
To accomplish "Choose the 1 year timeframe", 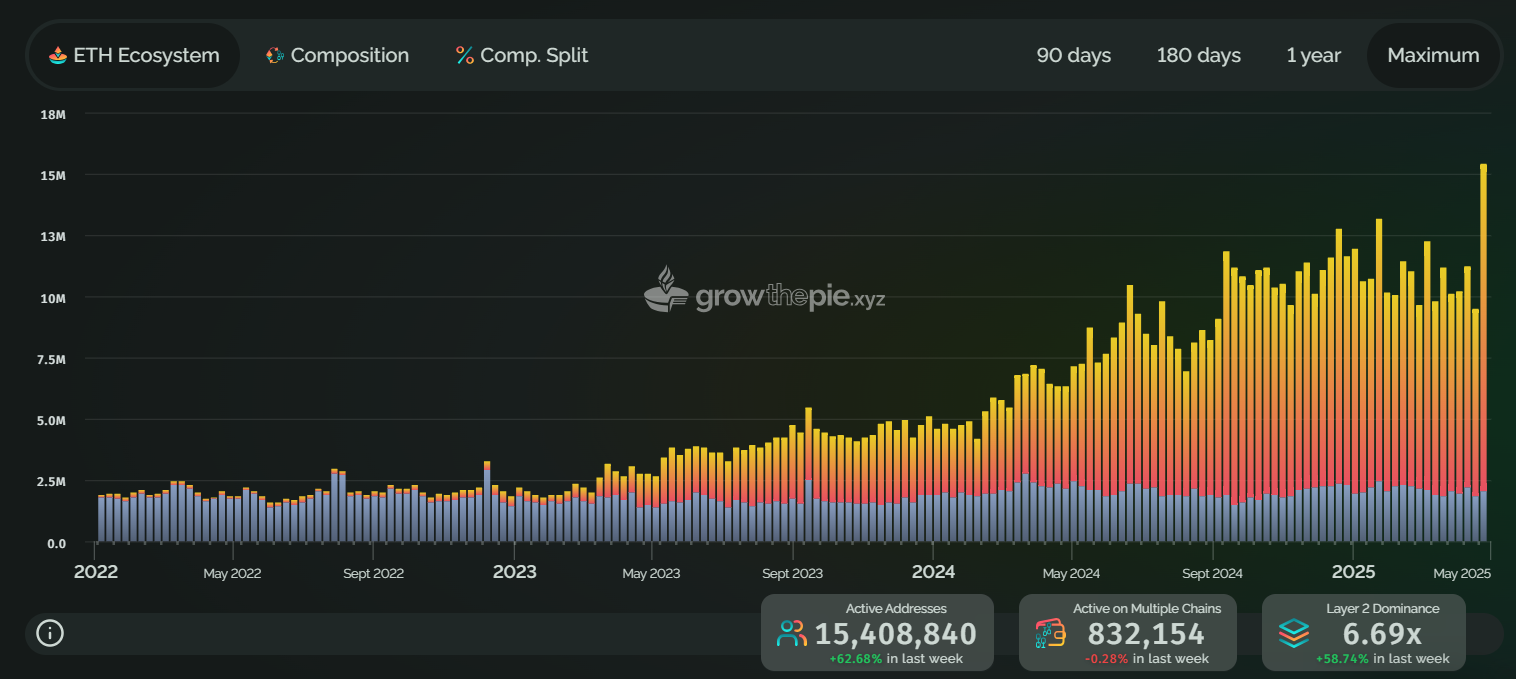I will 1313,56.
